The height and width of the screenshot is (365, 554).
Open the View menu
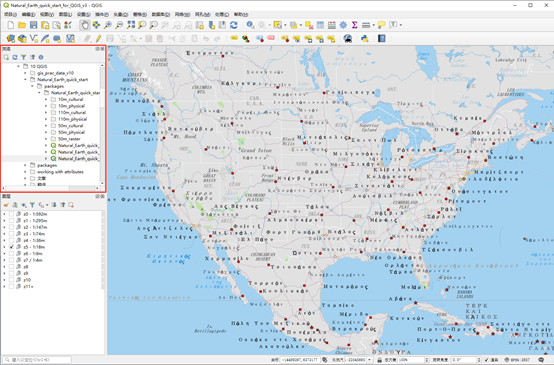coord(47,14)
